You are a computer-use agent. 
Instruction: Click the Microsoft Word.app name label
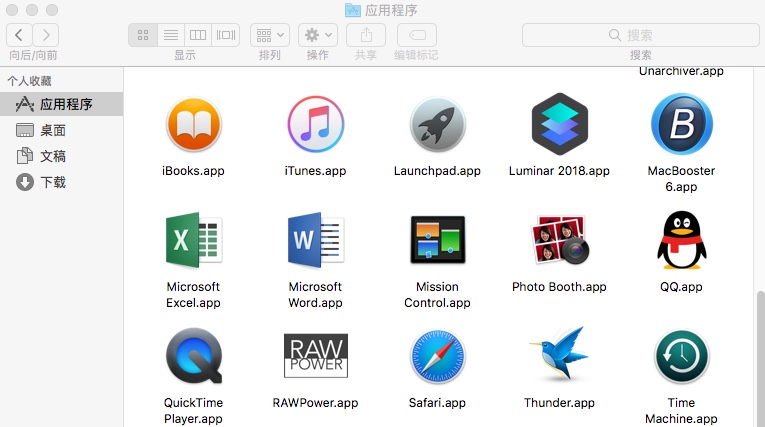315,295
